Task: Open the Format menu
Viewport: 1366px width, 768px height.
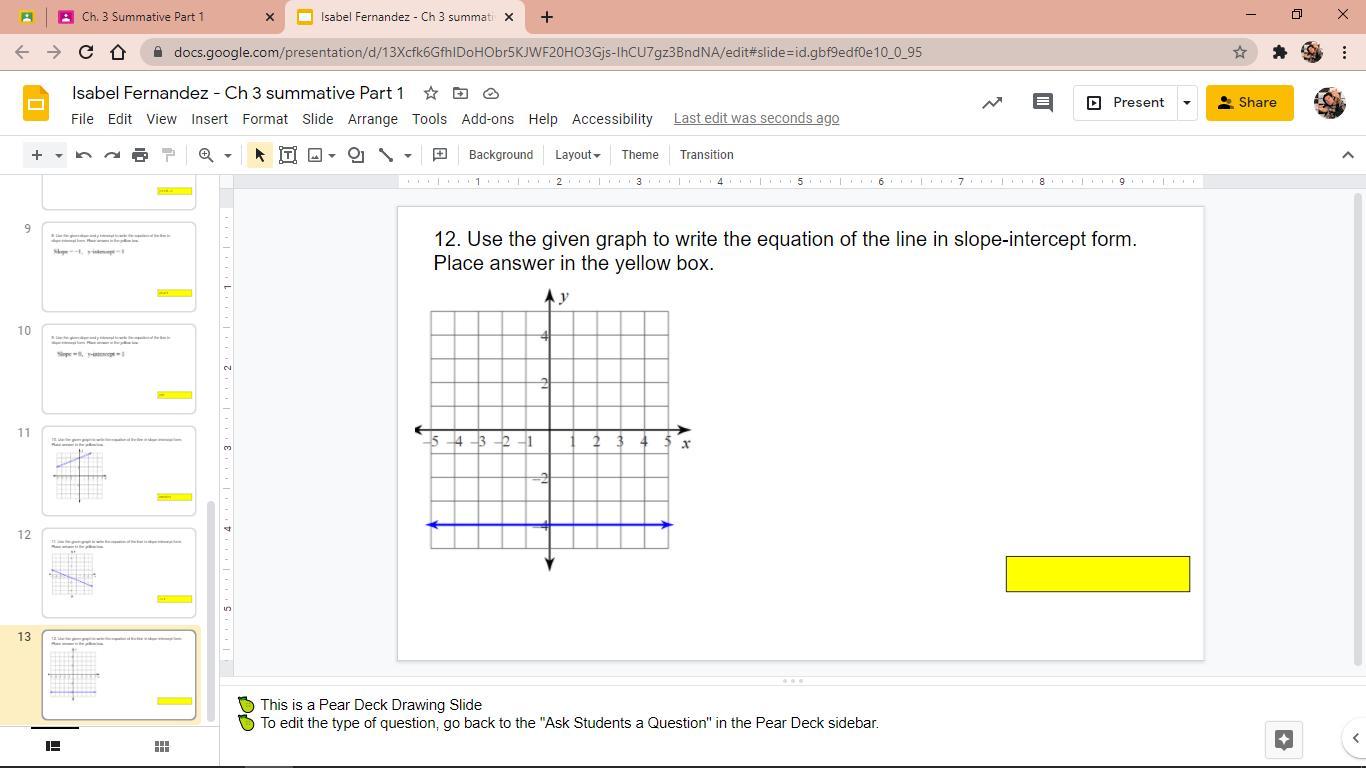Action: click(265, 119)
